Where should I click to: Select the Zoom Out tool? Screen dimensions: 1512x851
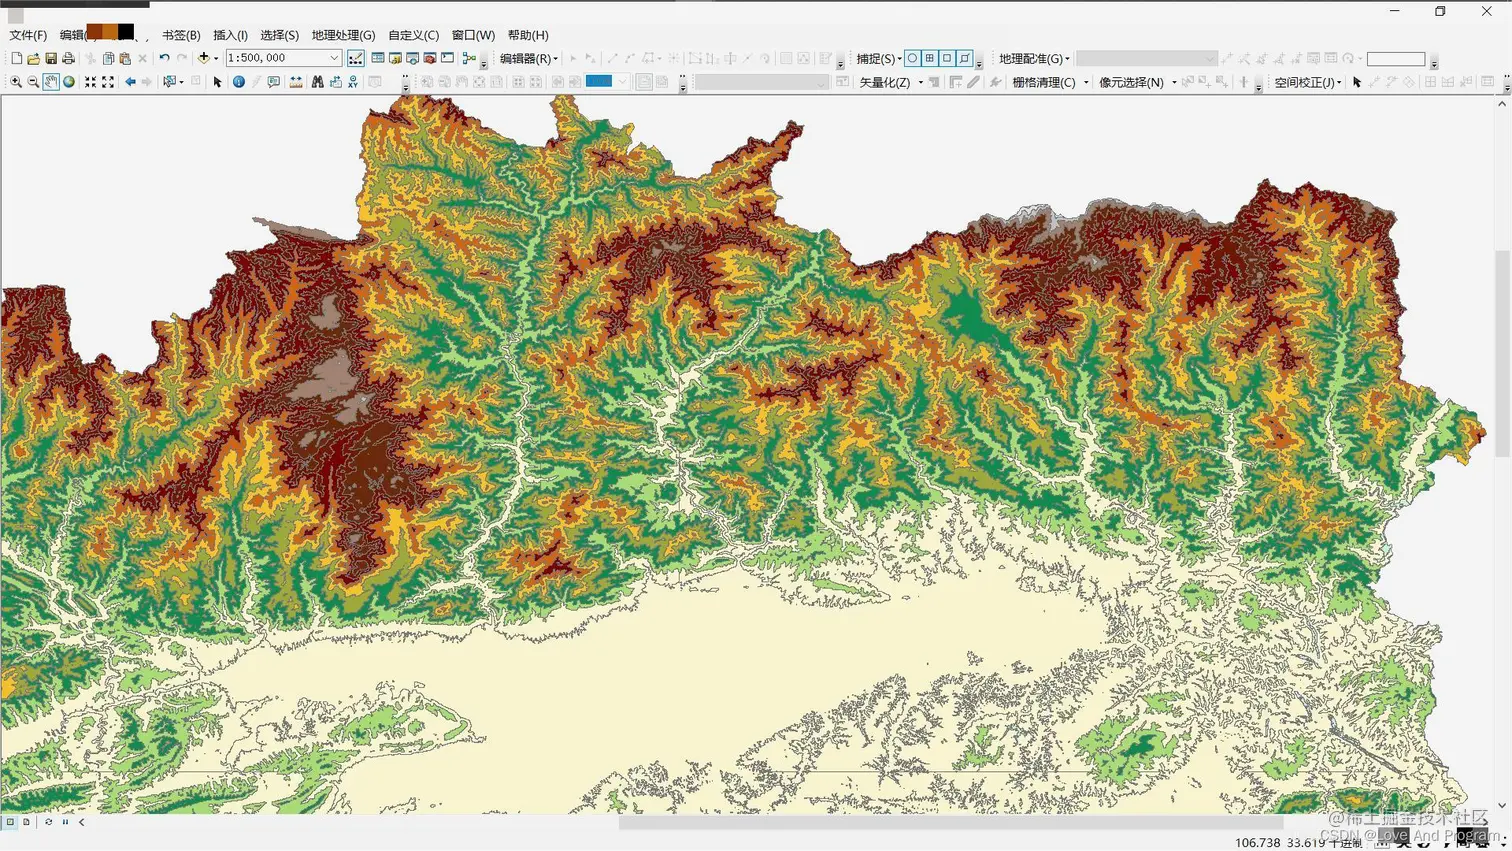pyautogui.click(x=33, y=82)
